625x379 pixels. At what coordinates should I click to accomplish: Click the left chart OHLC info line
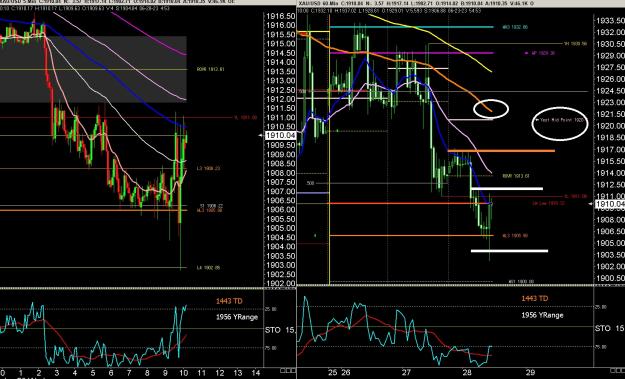85,8
